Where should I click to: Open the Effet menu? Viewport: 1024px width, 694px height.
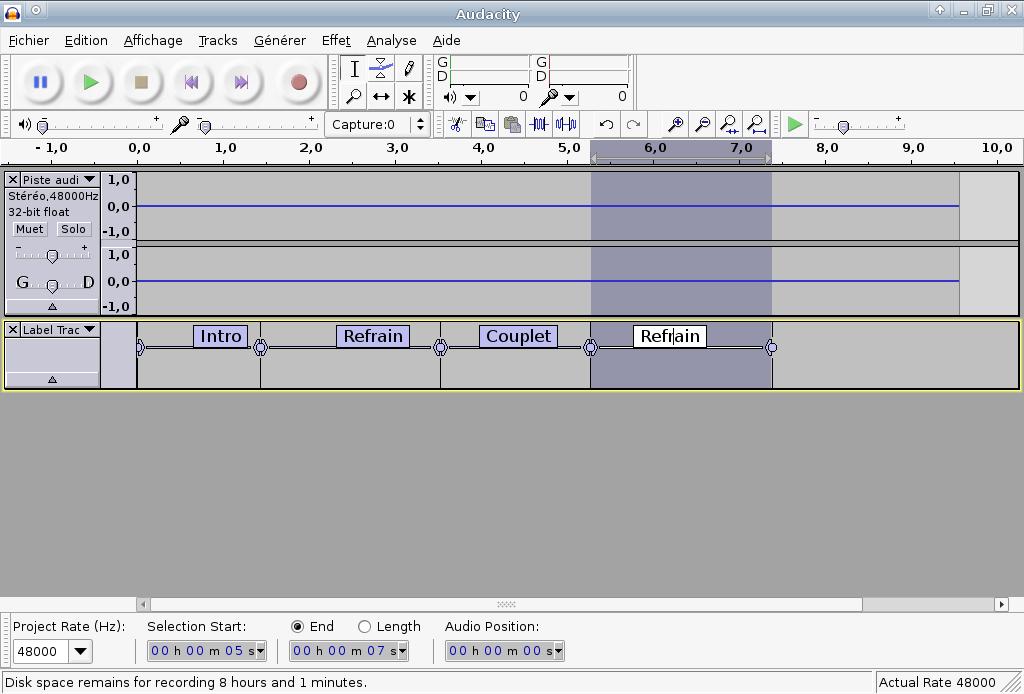pyautogui.click(x=336, y=41)
